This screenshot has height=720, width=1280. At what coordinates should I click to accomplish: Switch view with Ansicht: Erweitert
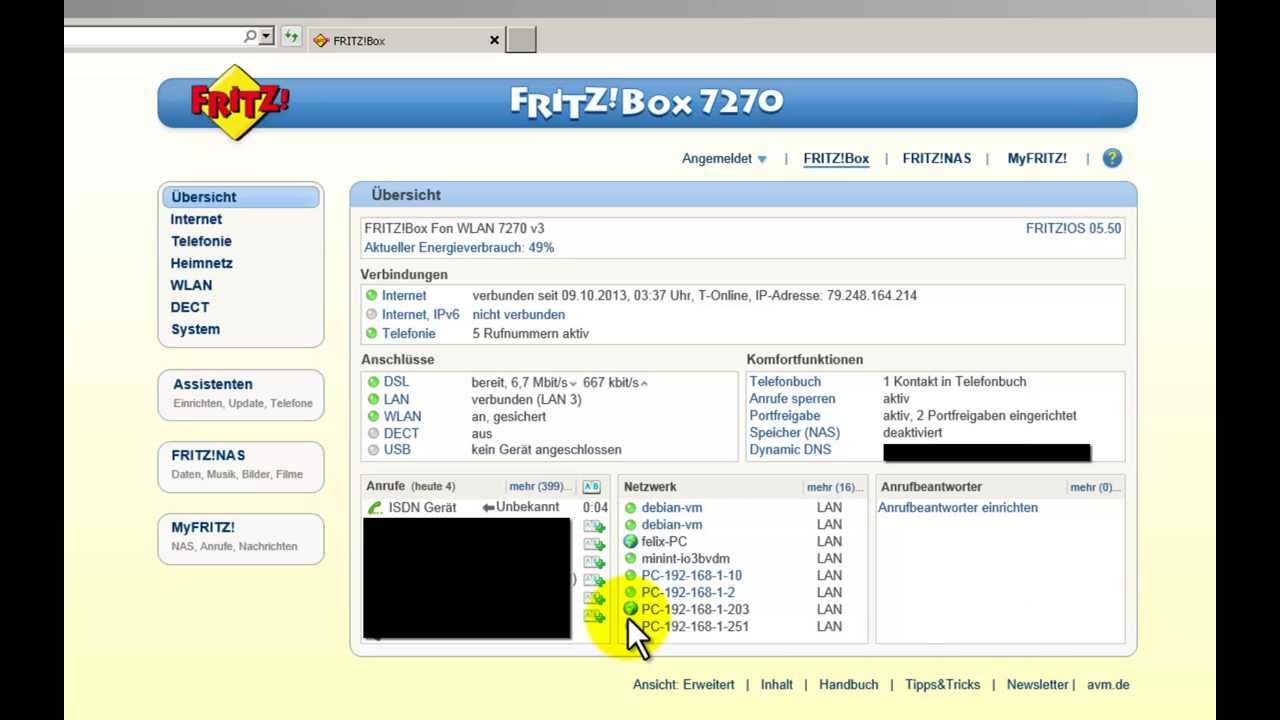684,685
